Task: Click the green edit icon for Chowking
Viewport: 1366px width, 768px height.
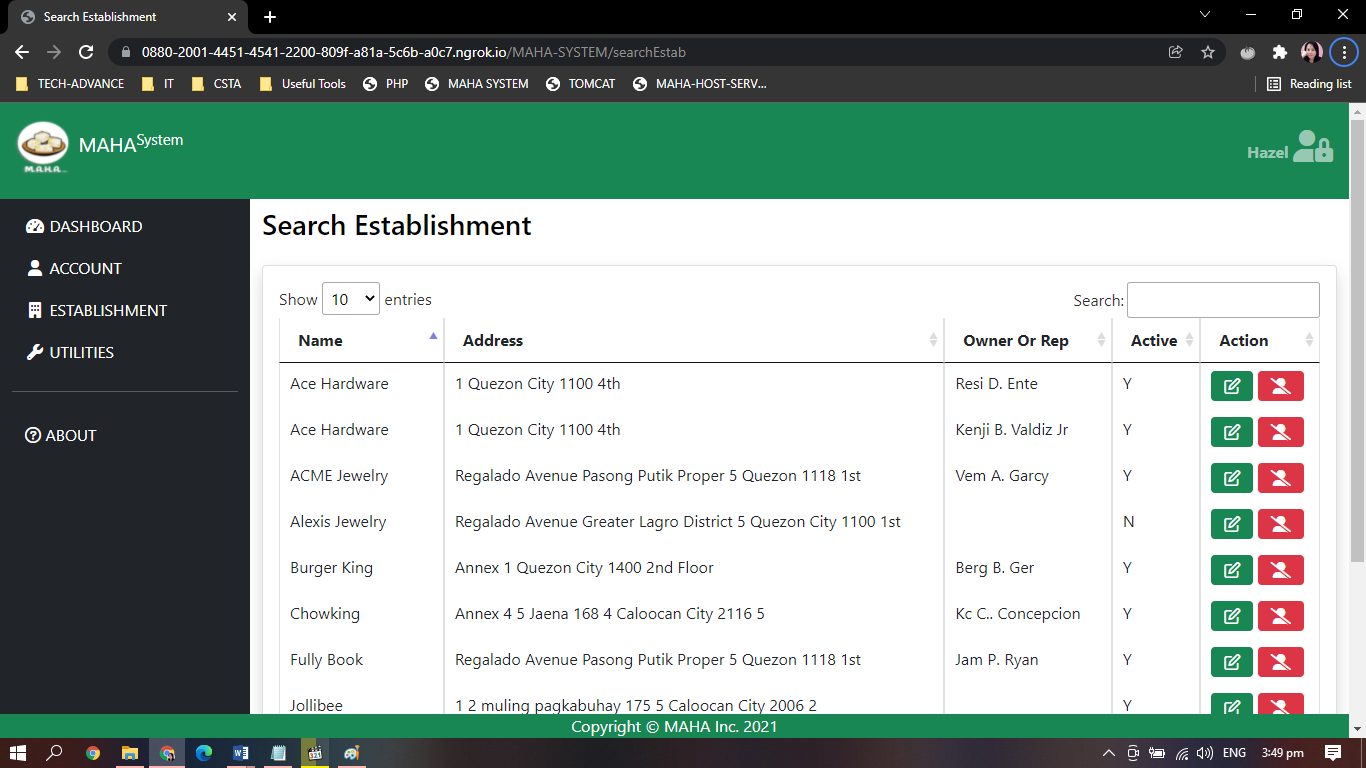Action: [x=1232, y=616]
